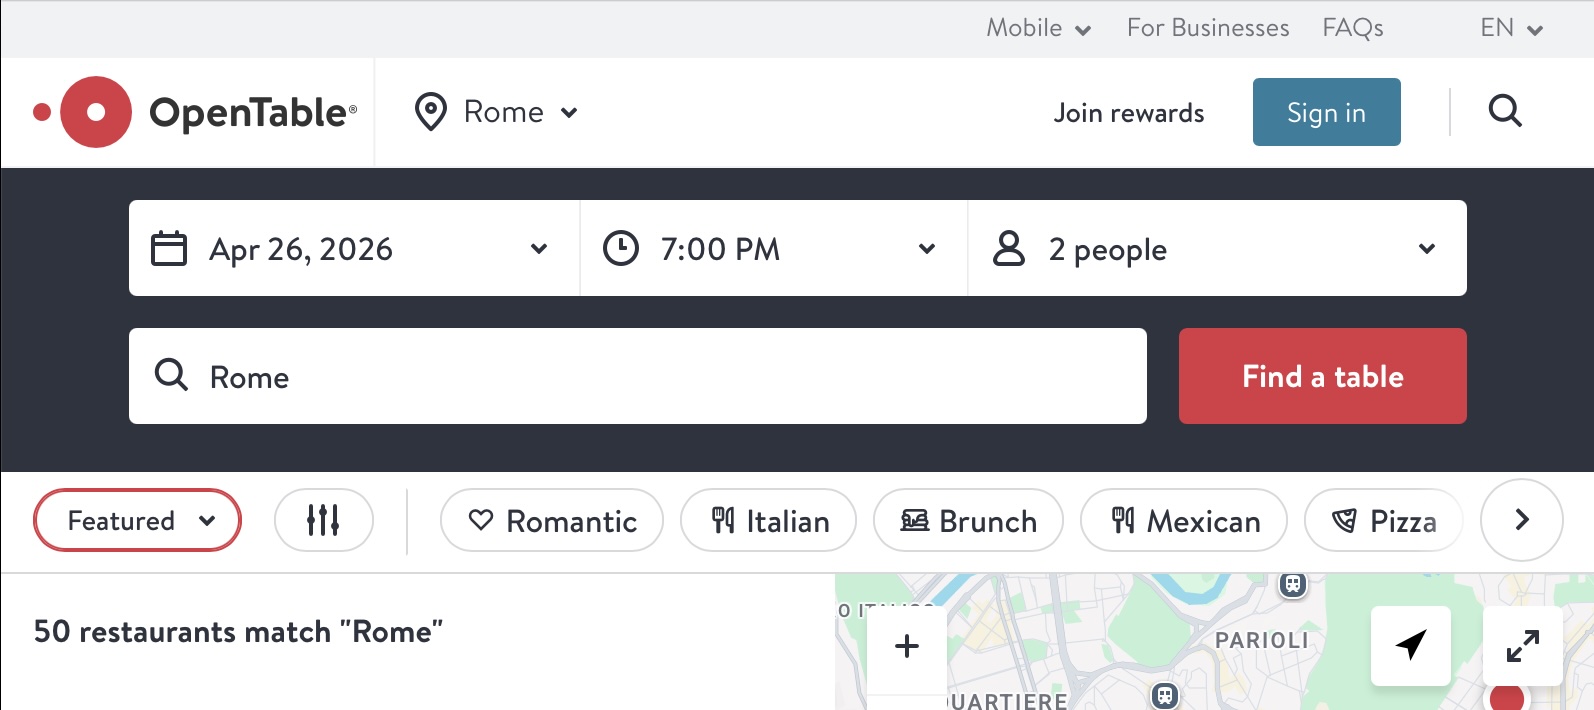1594x710 pixels.
Task: Click the location pin icon beside Rome
Action: point(431,112)
